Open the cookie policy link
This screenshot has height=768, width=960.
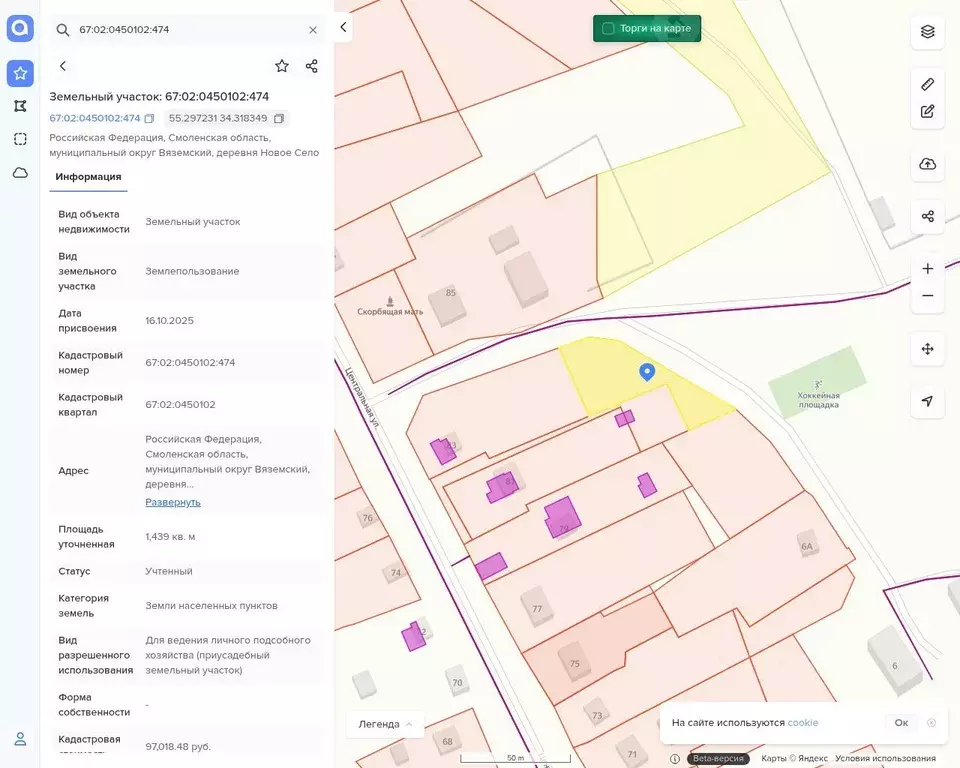pyautogui.click(x=803, y=723)
